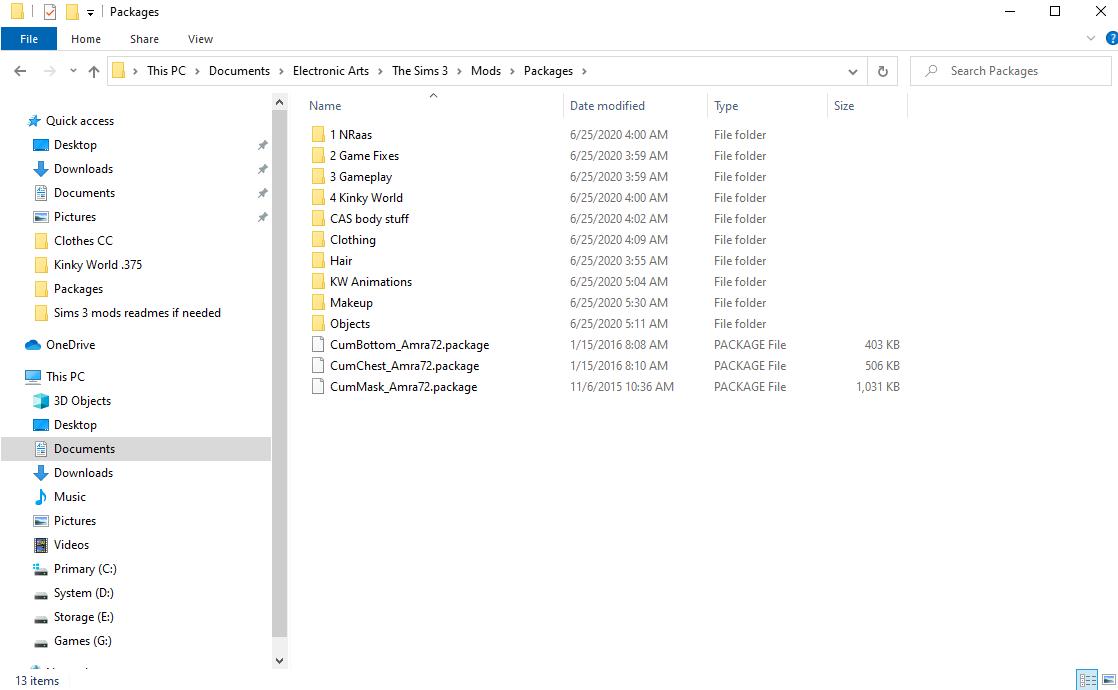Click the Search Packages field
Viewport: 1118px width, 690px height.
[x=1010, y=71]
